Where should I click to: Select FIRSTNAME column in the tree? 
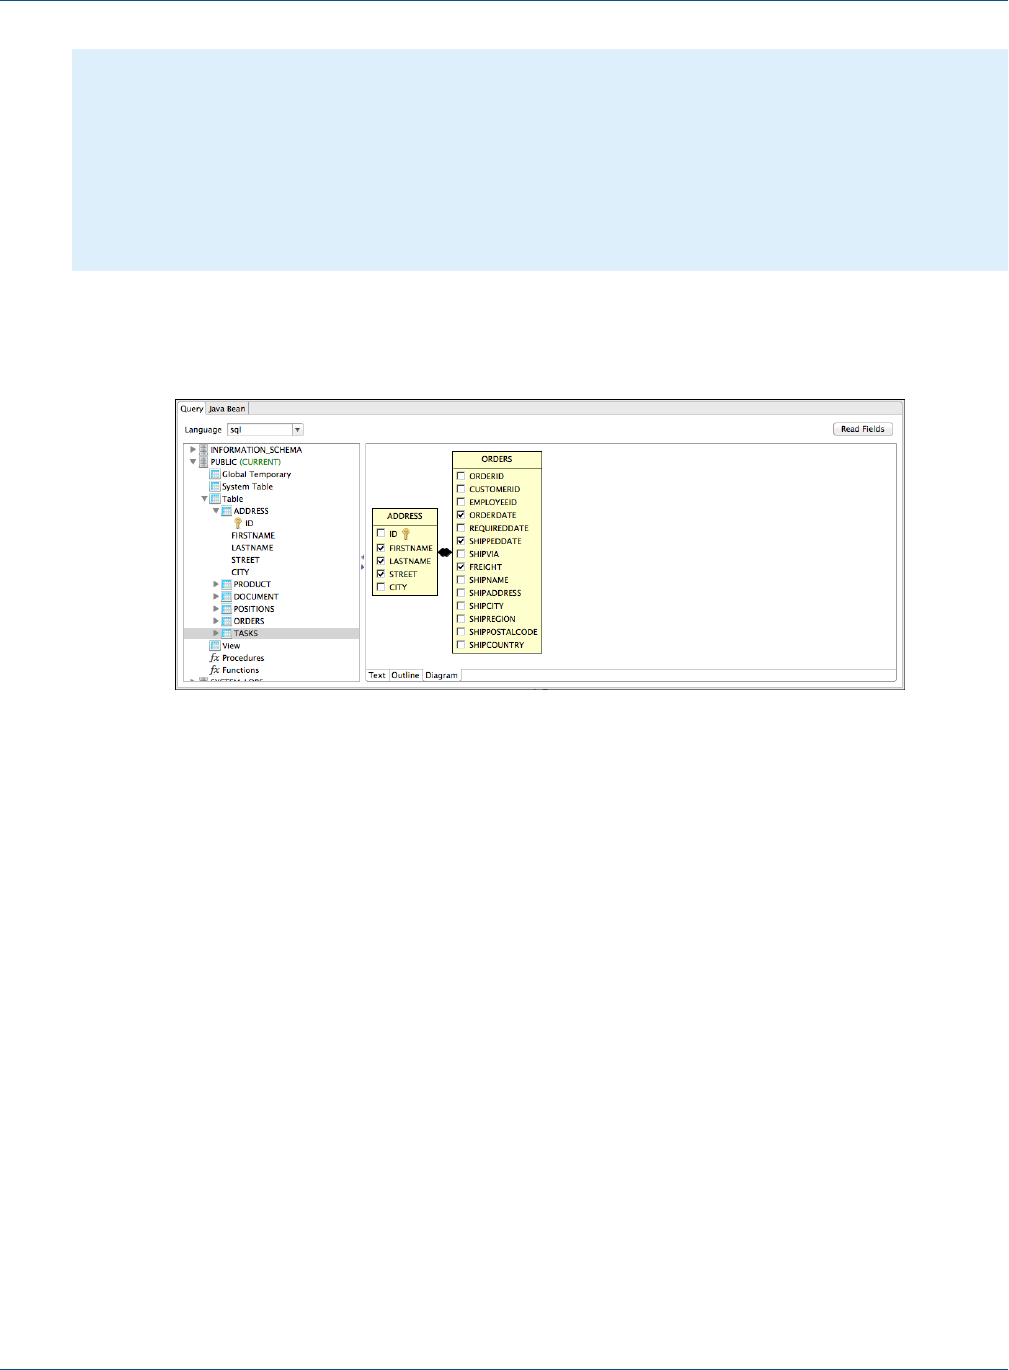[253, 535]
